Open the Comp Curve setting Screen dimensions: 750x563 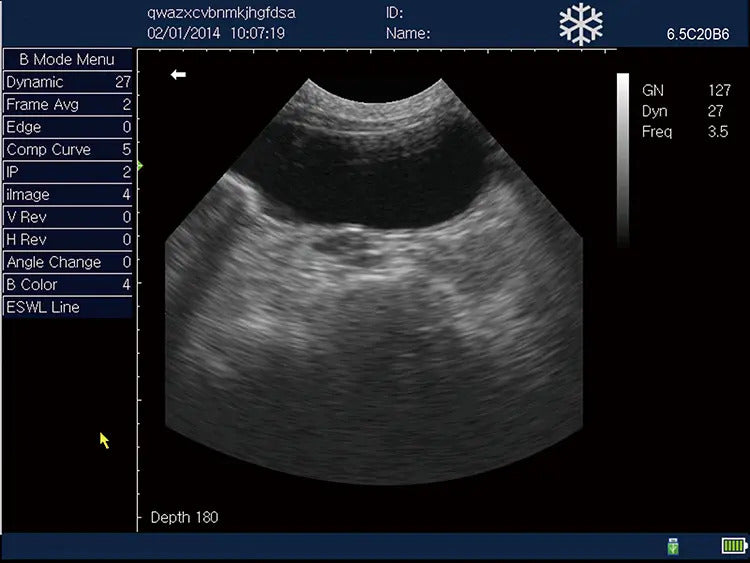click(68, 150)
